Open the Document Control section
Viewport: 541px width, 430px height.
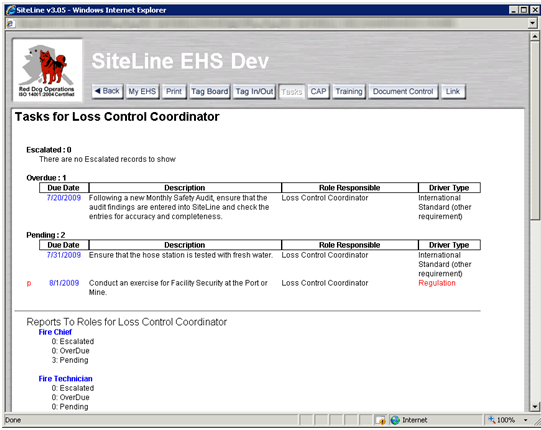coord(403,91)
